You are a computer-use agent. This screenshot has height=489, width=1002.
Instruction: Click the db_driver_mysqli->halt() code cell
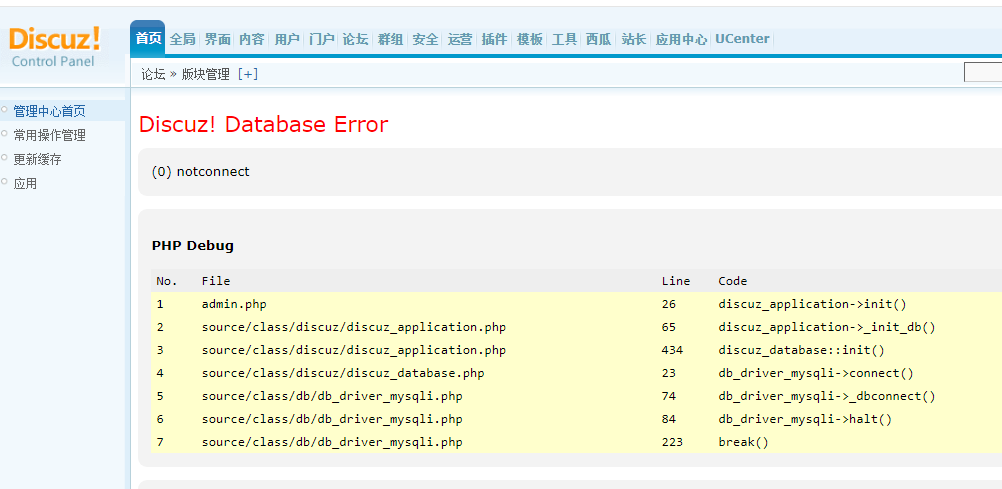pos(805,419)
